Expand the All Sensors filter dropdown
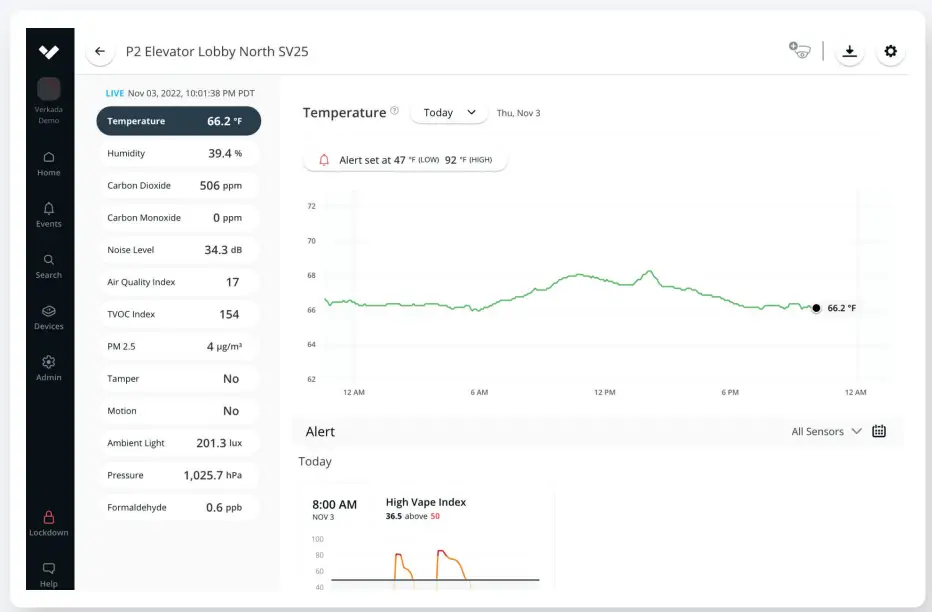Image resolution: width=932 pixels, height=612 pixels. point(825,432)
